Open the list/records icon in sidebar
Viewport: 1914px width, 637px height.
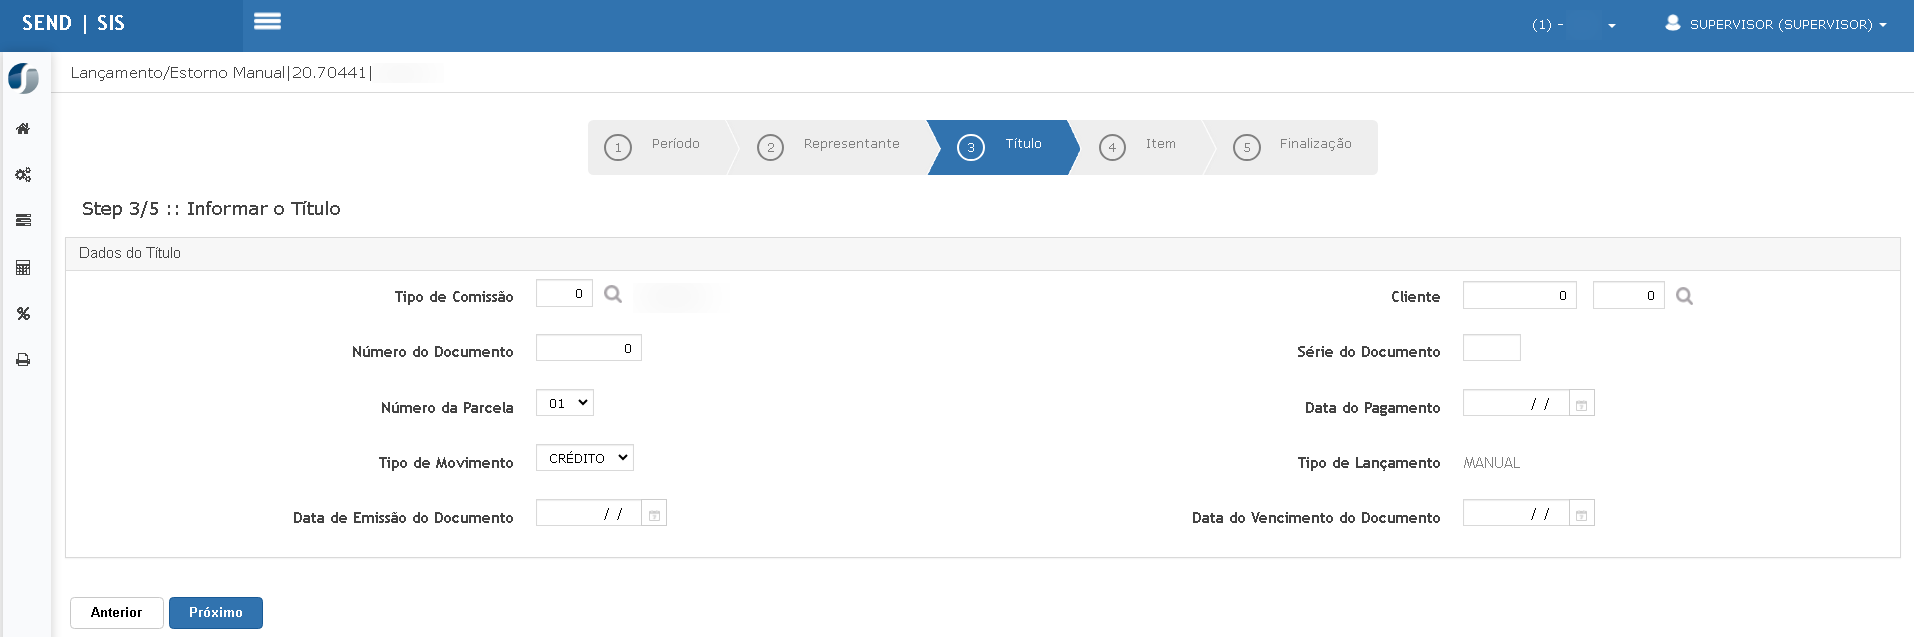coord(23,221)
